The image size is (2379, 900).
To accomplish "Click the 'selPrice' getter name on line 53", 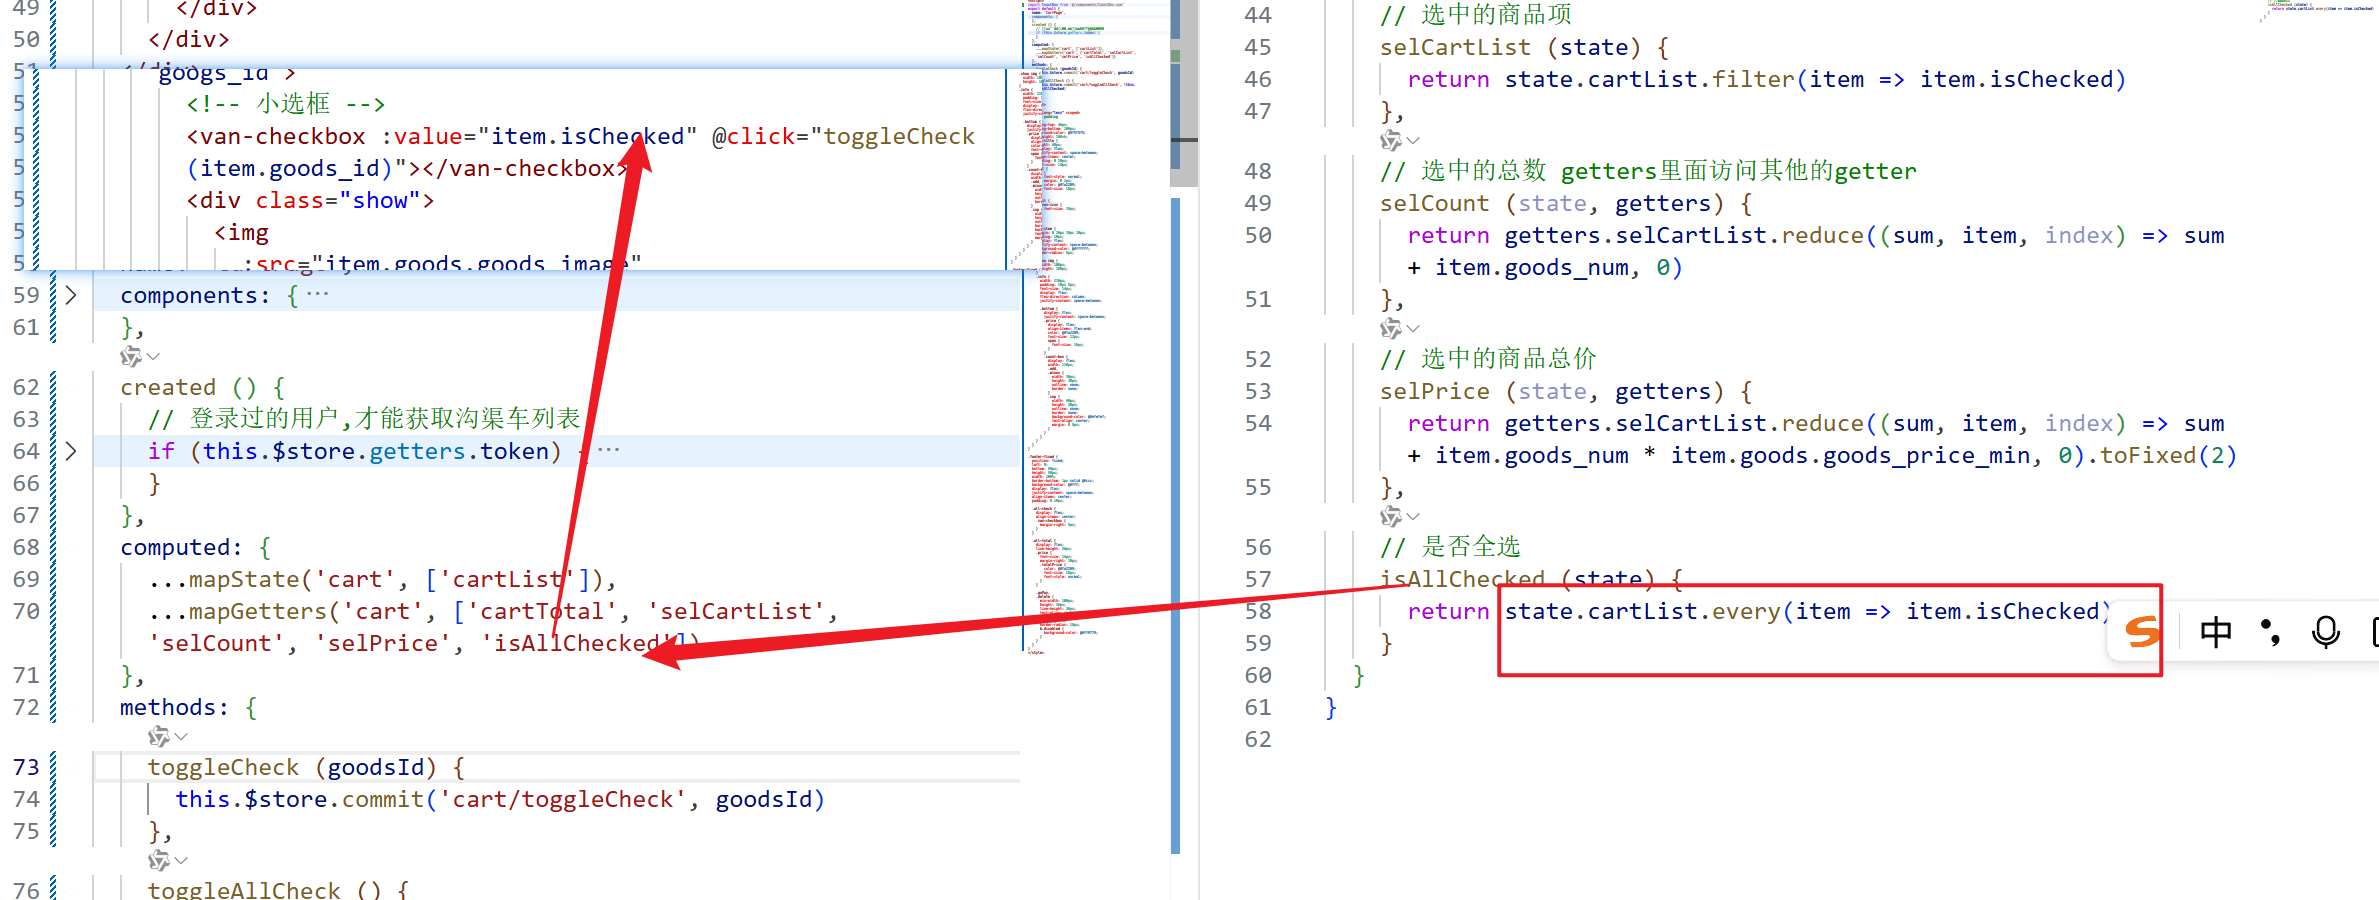I will [1435, 391].
